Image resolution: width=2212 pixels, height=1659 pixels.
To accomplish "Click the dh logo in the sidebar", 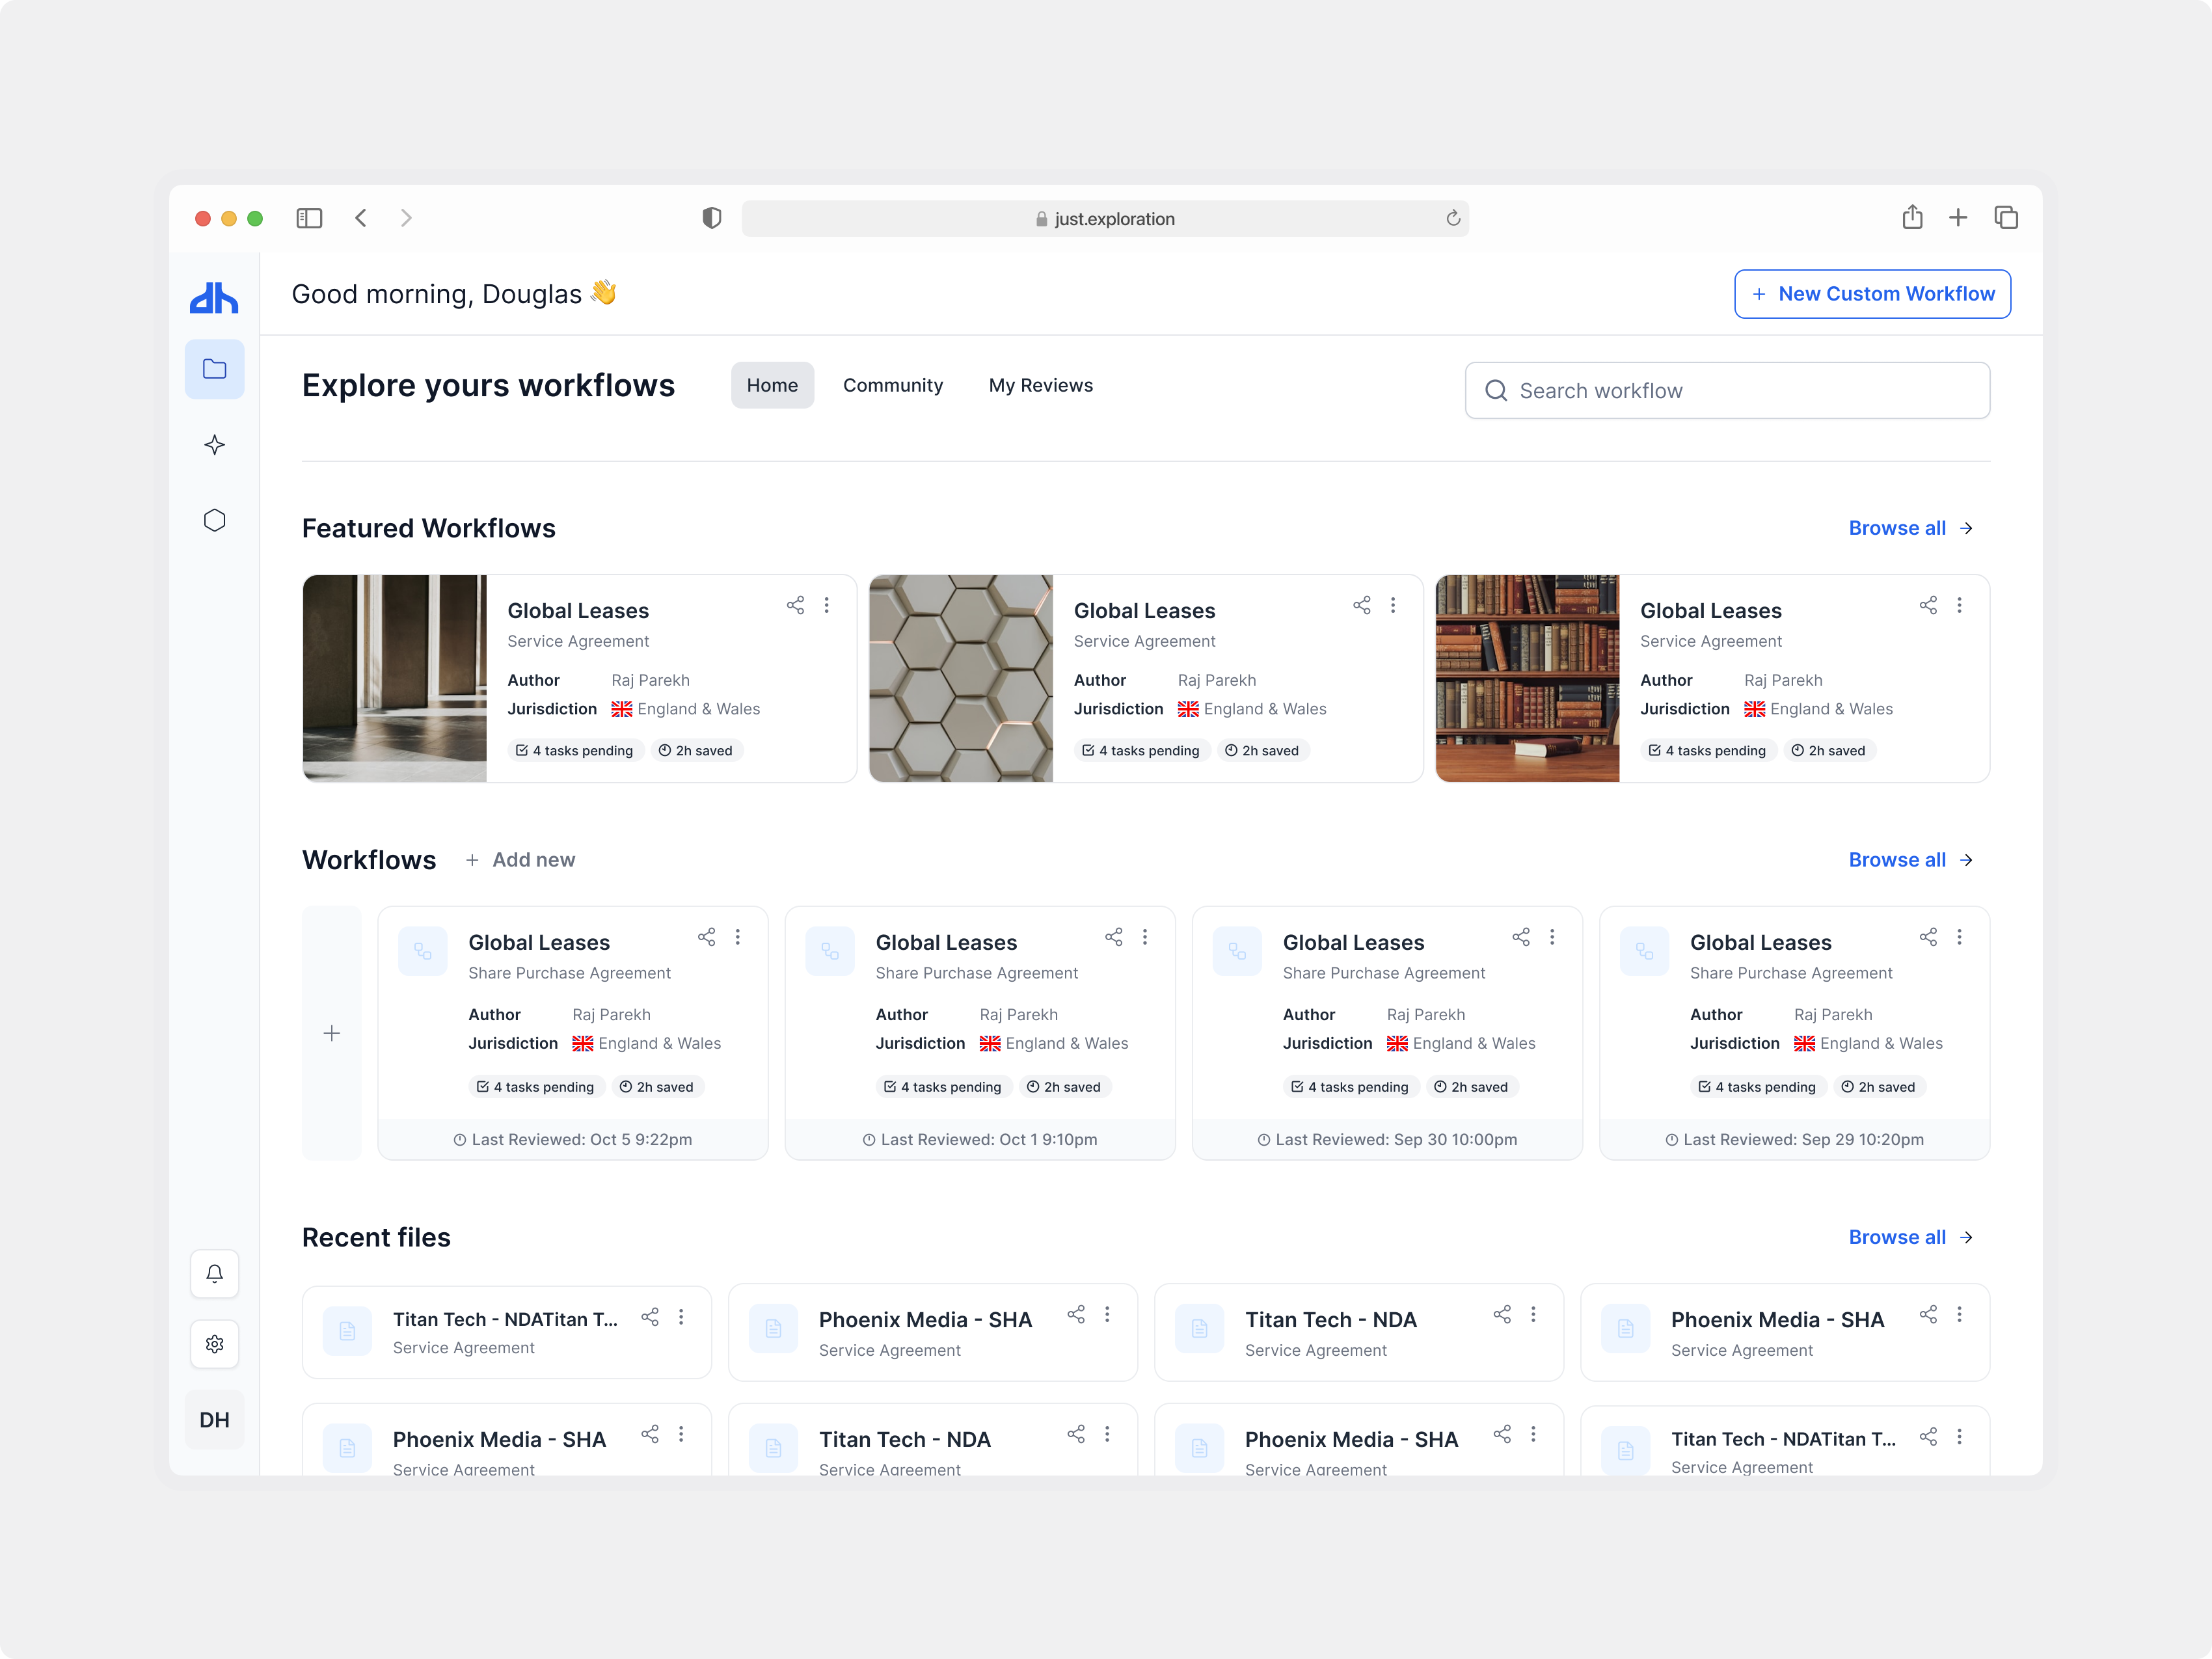I will coord(214,296).
